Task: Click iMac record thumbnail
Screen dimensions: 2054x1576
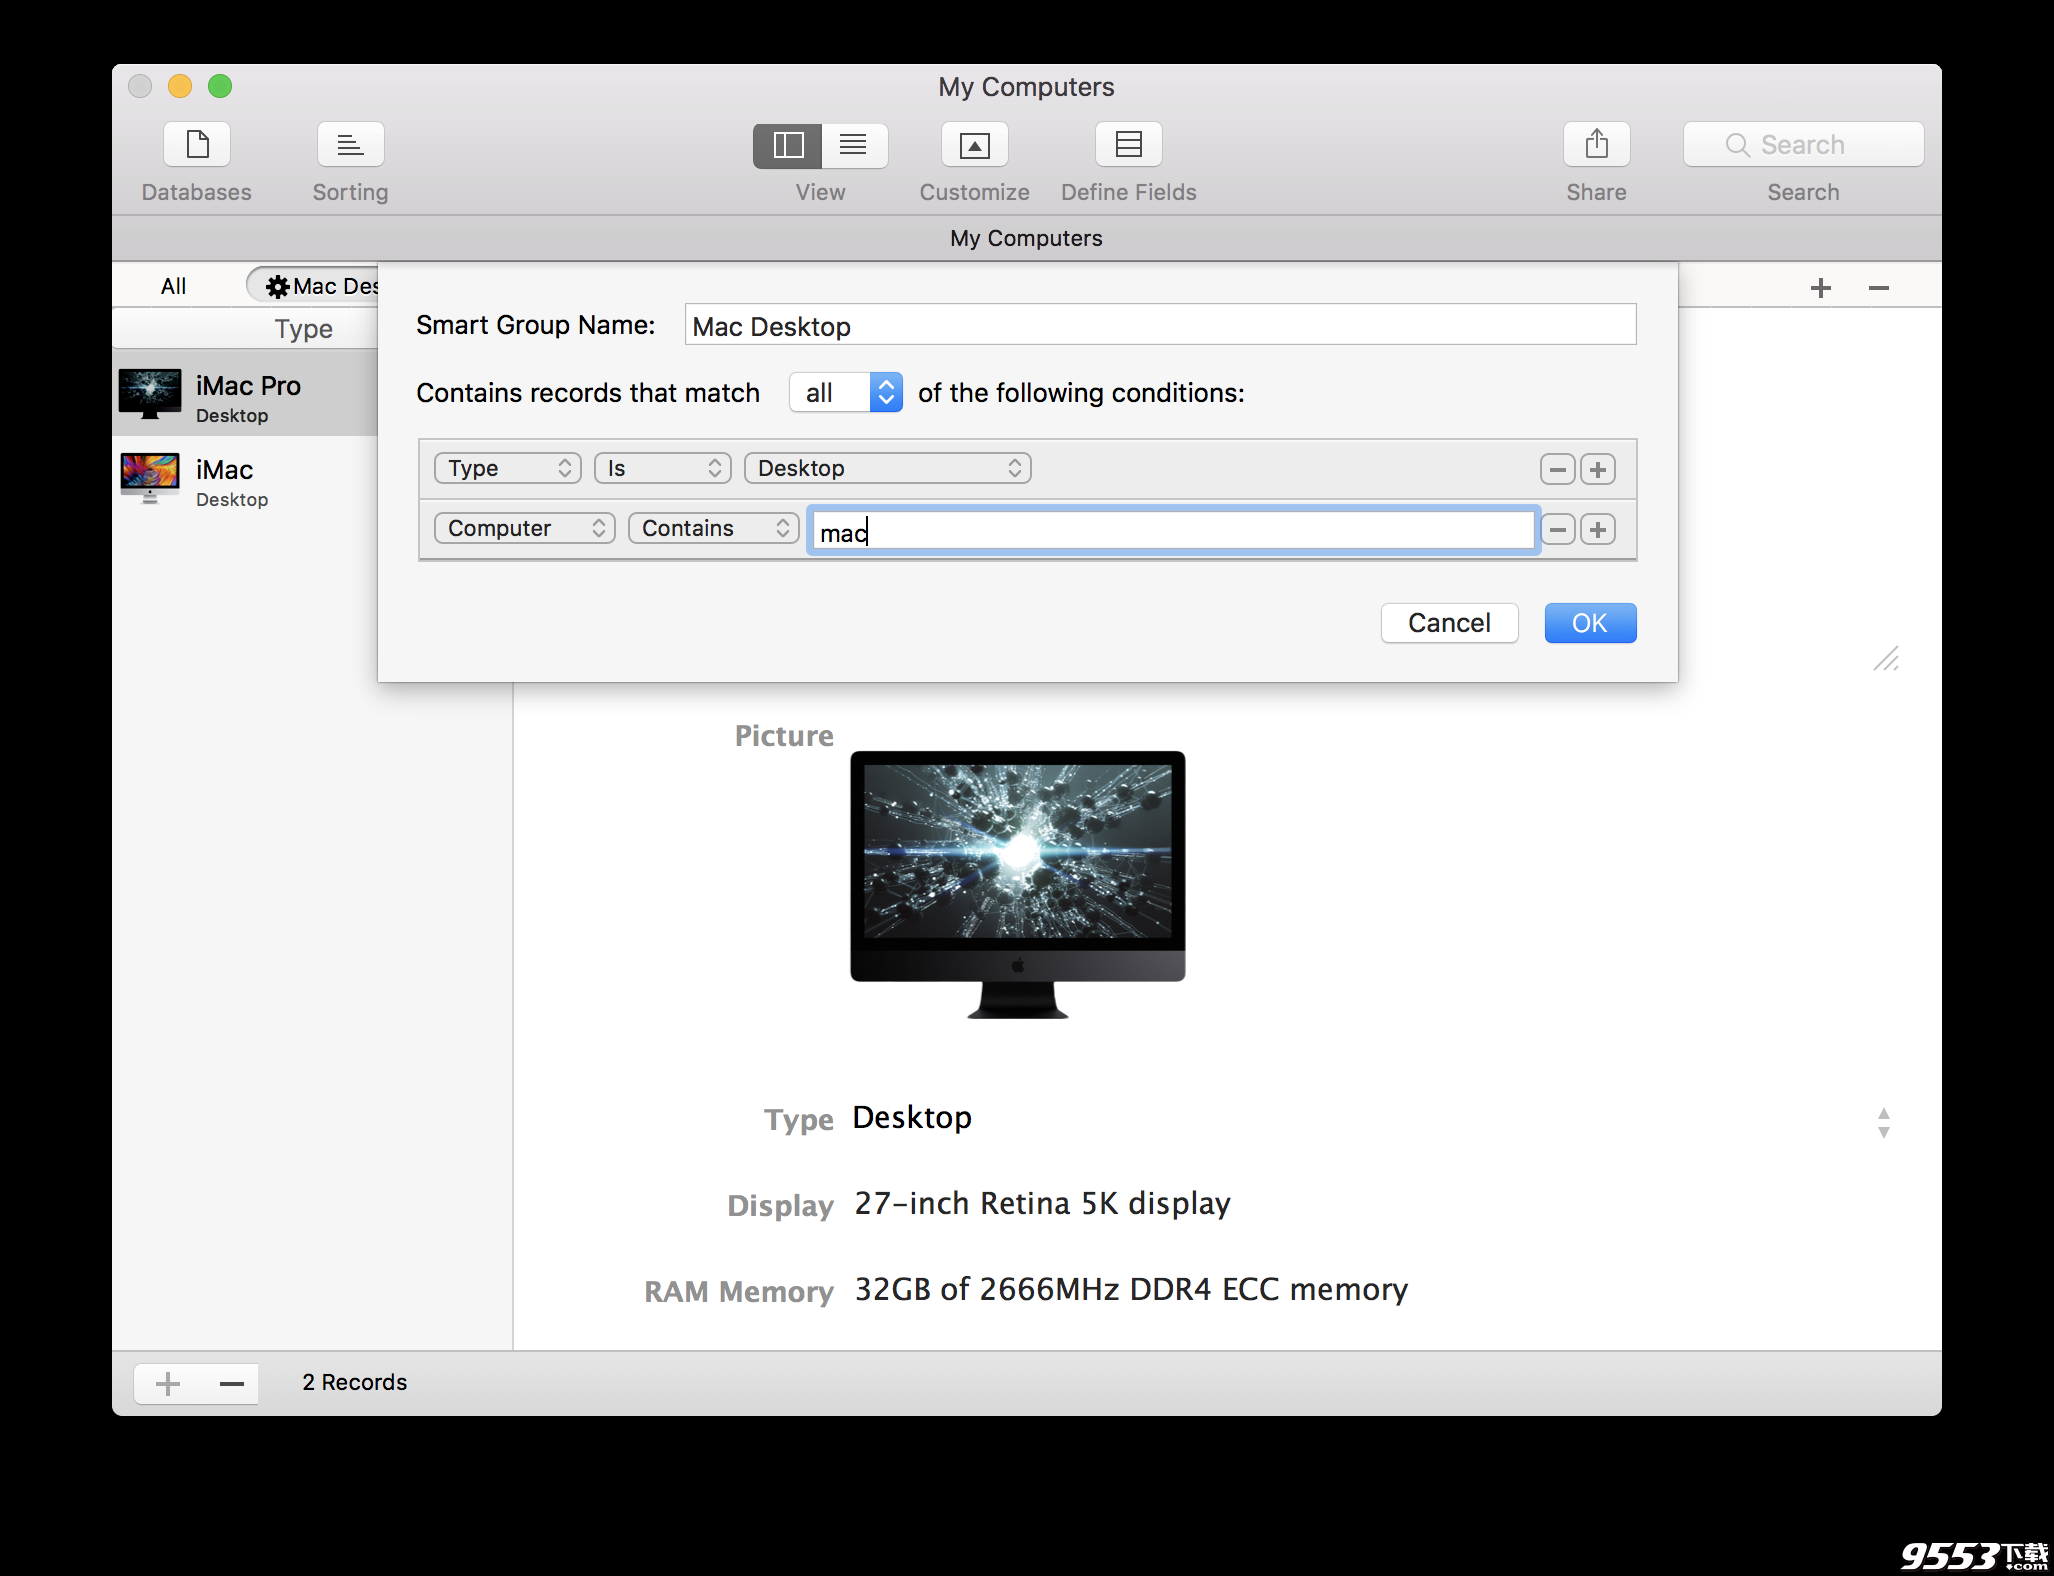Action: click(150, 478)
